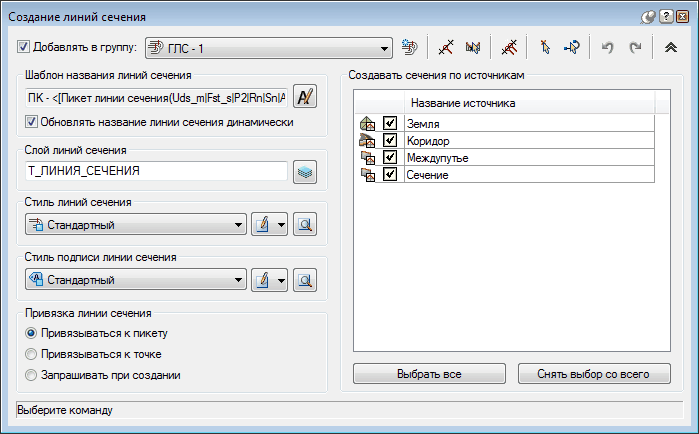699x434 pixels.
Task: Uncheck the 'Добавлять в группу' checkbox
Action: 25,46
